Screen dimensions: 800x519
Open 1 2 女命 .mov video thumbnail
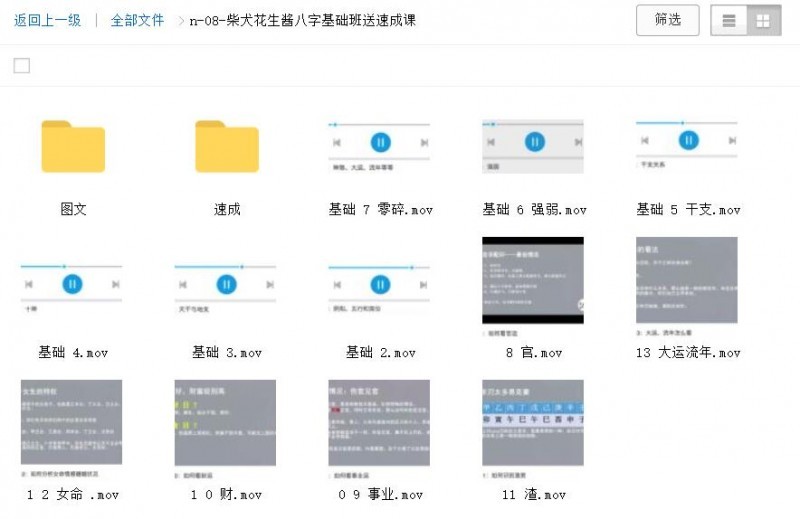(x=71, y=422)
